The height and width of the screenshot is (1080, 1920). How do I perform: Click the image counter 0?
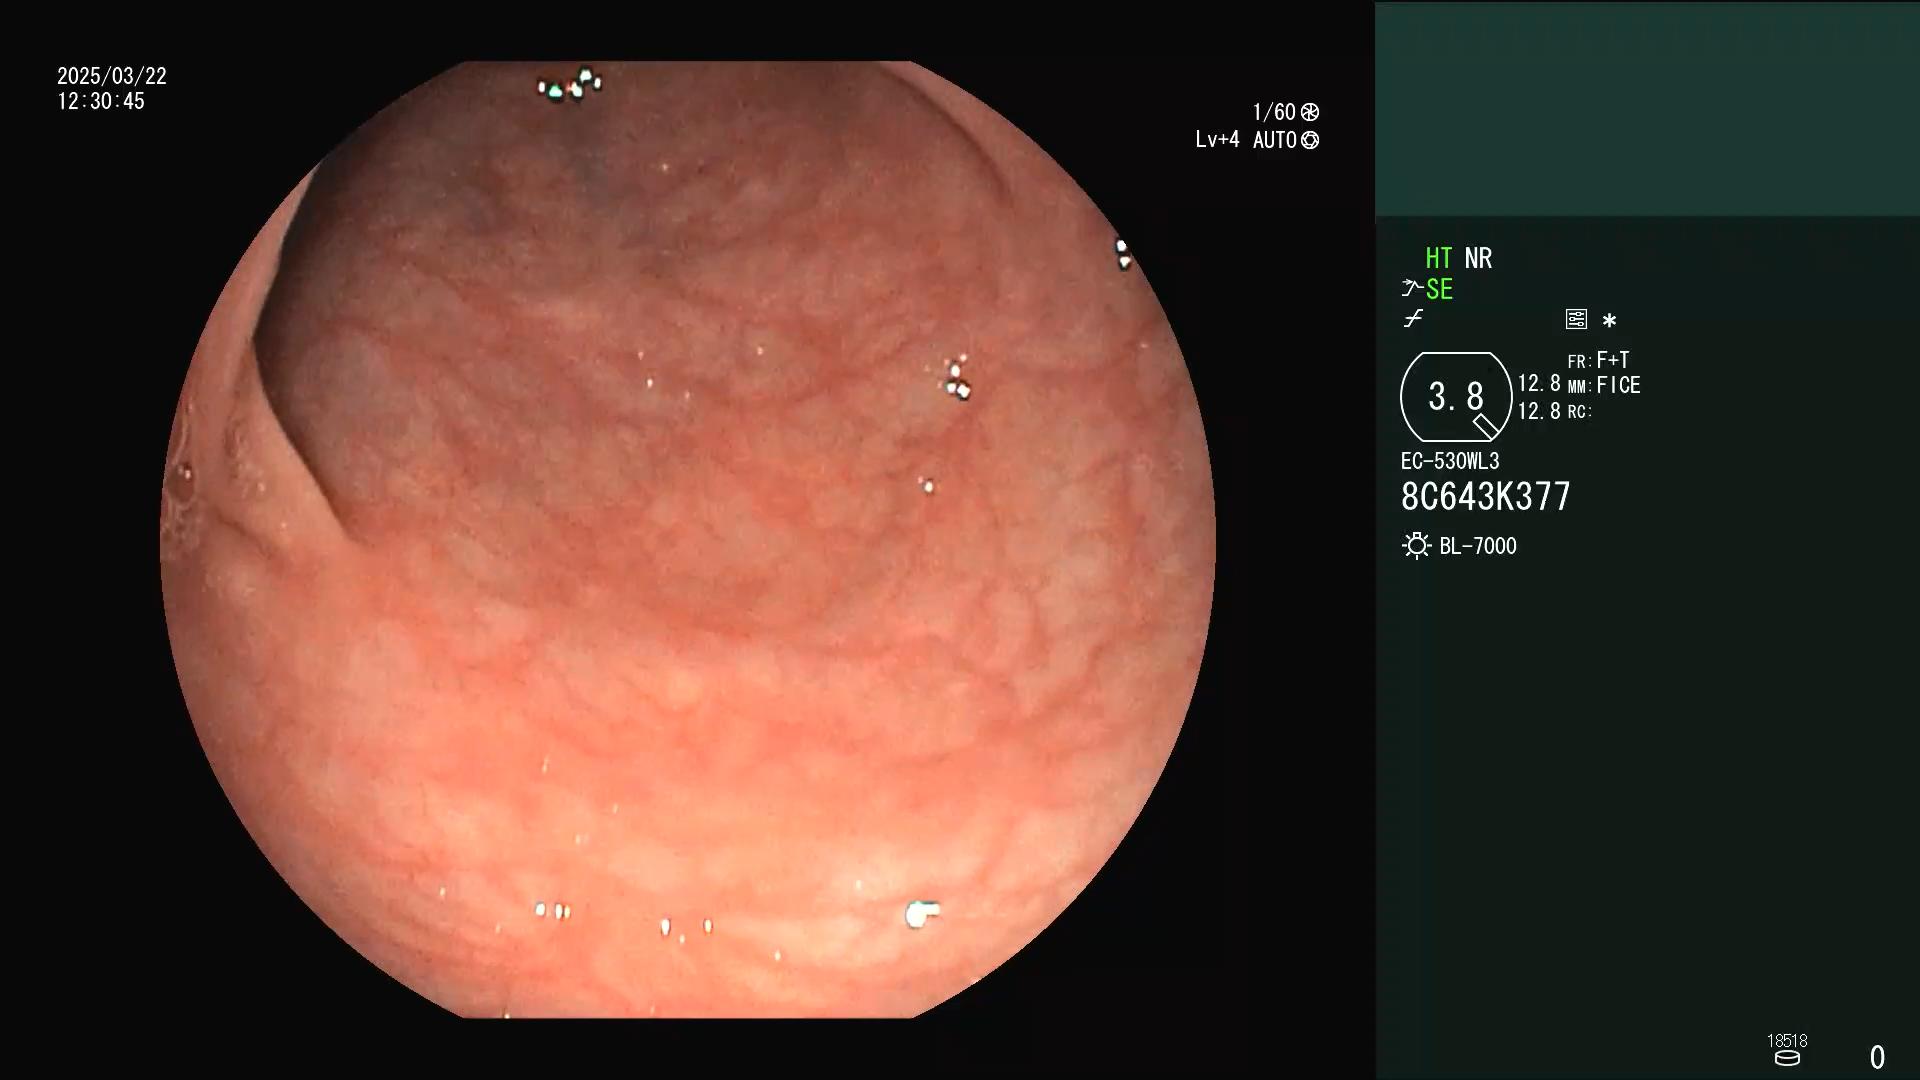(1877, 1057)
